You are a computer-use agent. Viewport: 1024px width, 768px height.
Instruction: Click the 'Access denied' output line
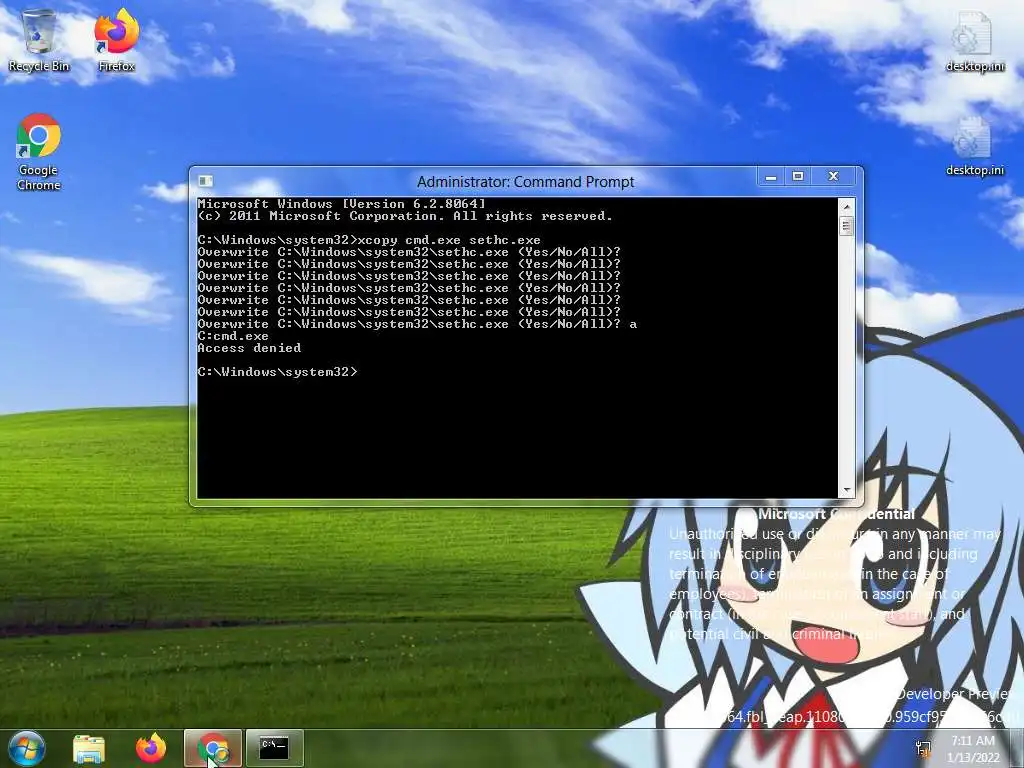pyautogui.click(x=249, y=348)
